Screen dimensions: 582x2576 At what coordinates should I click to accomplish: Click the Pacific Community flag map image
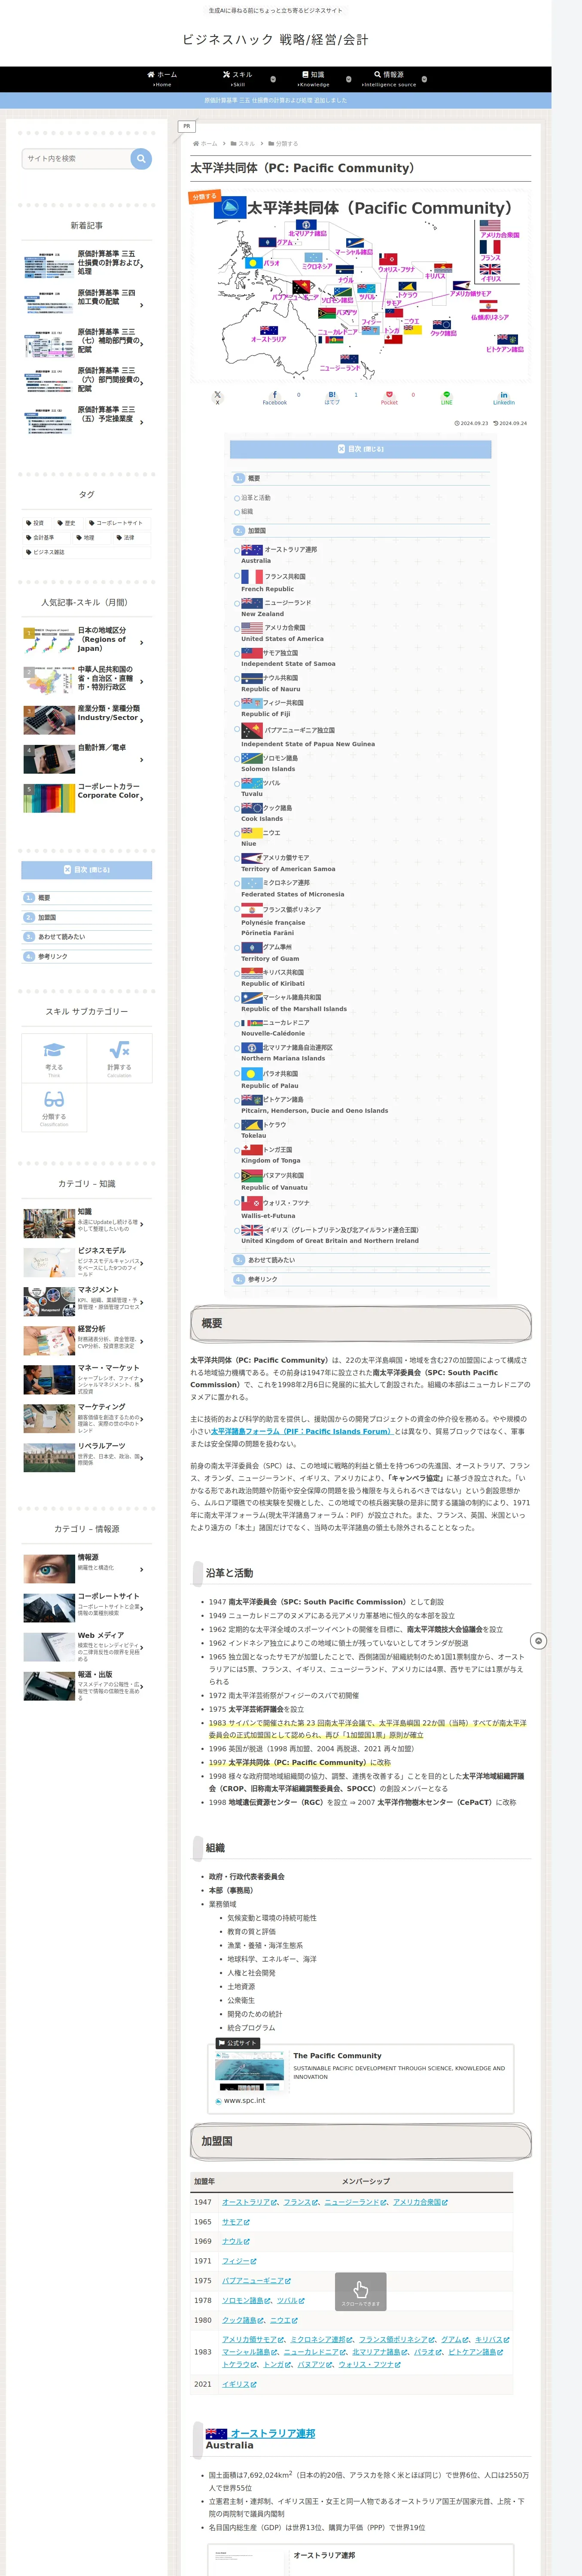click(x=360, y=286)
